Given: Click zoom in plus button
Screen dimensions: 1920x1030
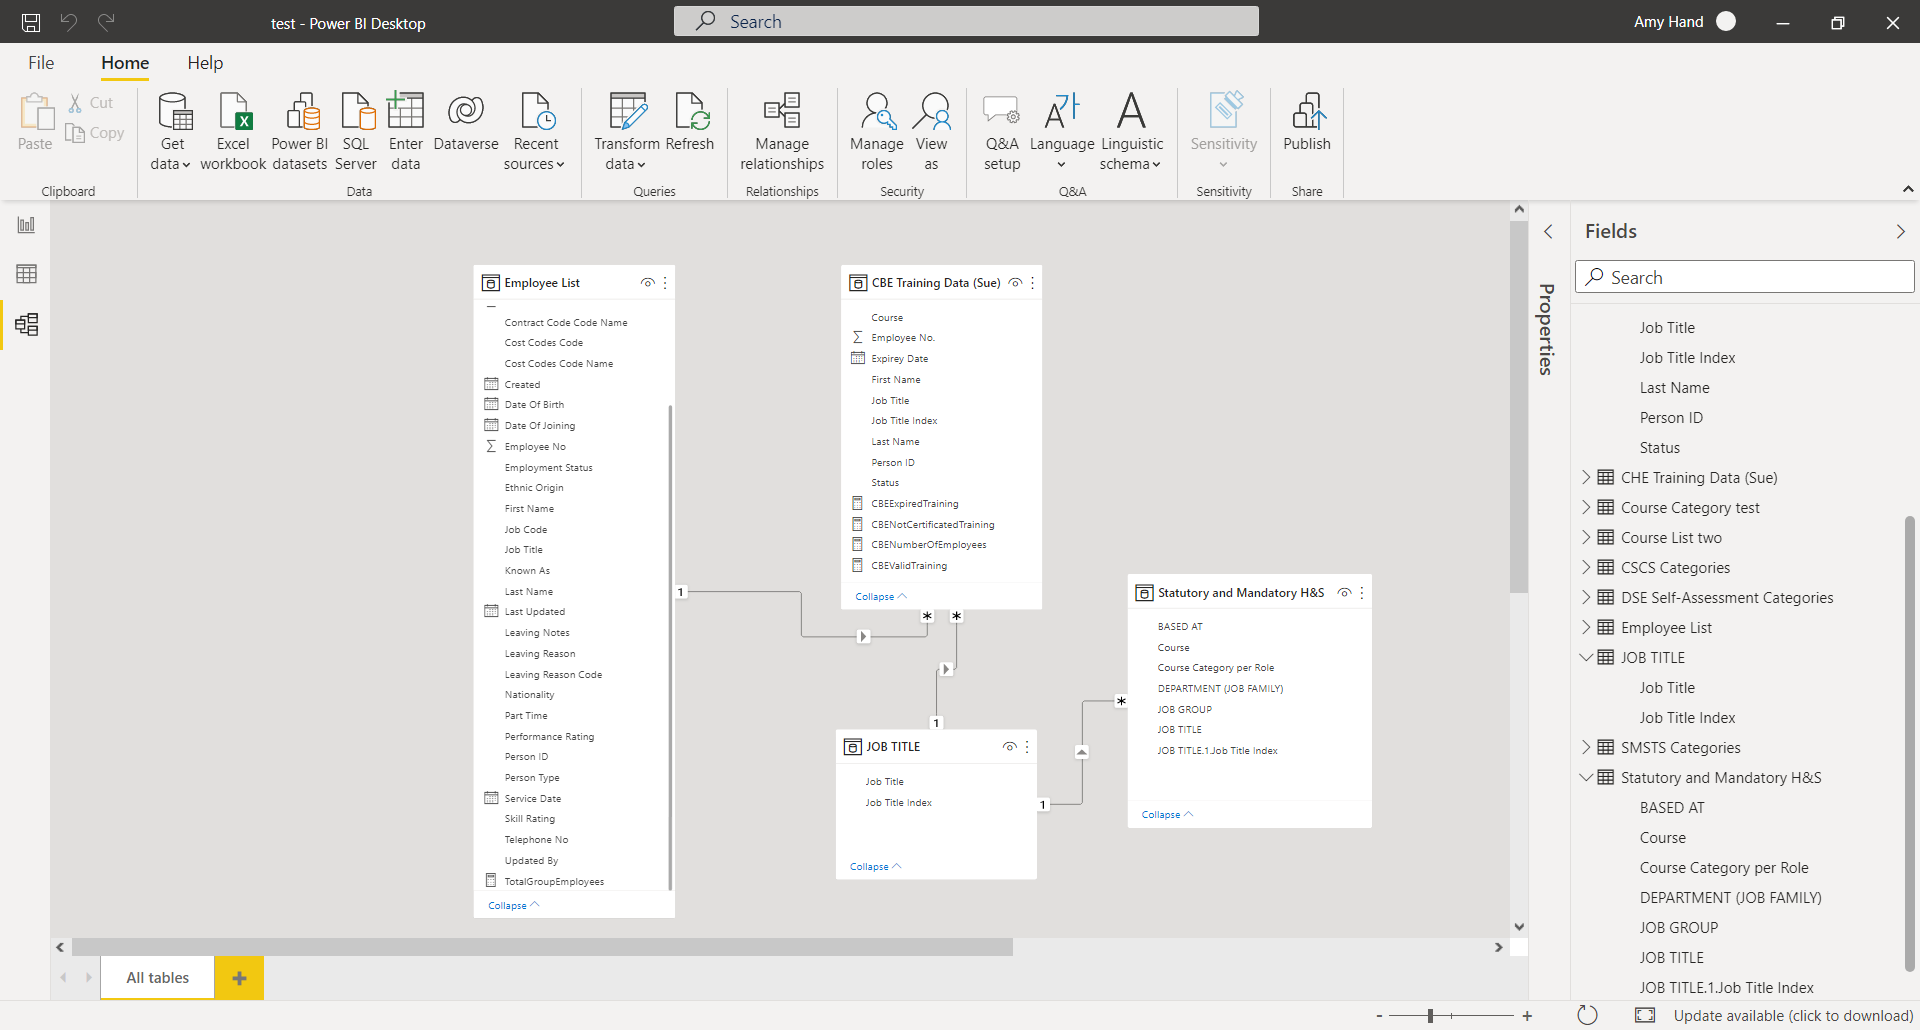Looking at the screenshot, I should point(1527,1016).
